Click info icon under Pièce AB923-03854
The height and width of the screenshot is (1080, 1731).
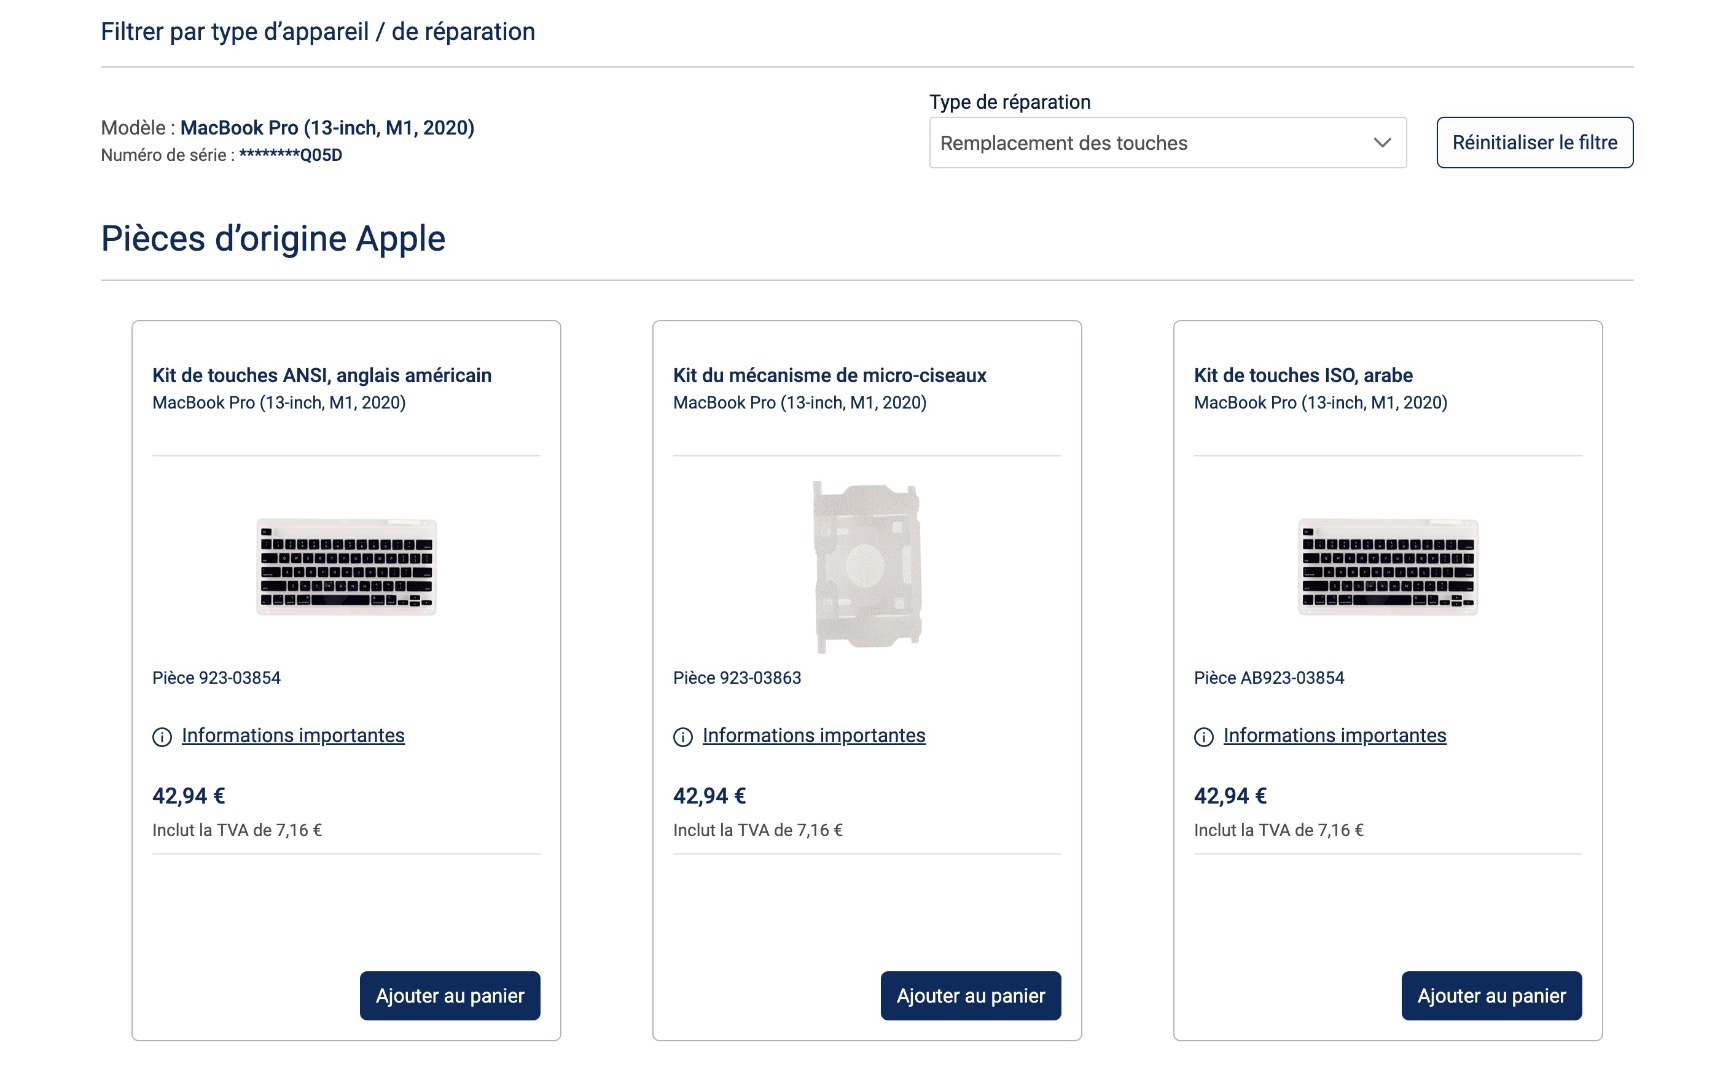coord(1204,737)
